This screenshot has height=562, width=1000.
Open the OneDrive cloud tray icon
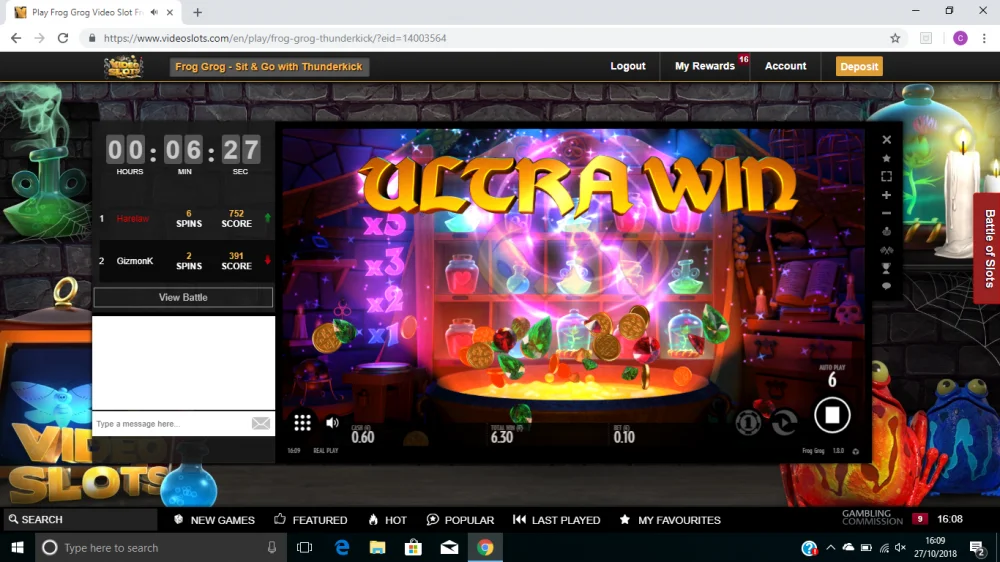click(848, 547)
